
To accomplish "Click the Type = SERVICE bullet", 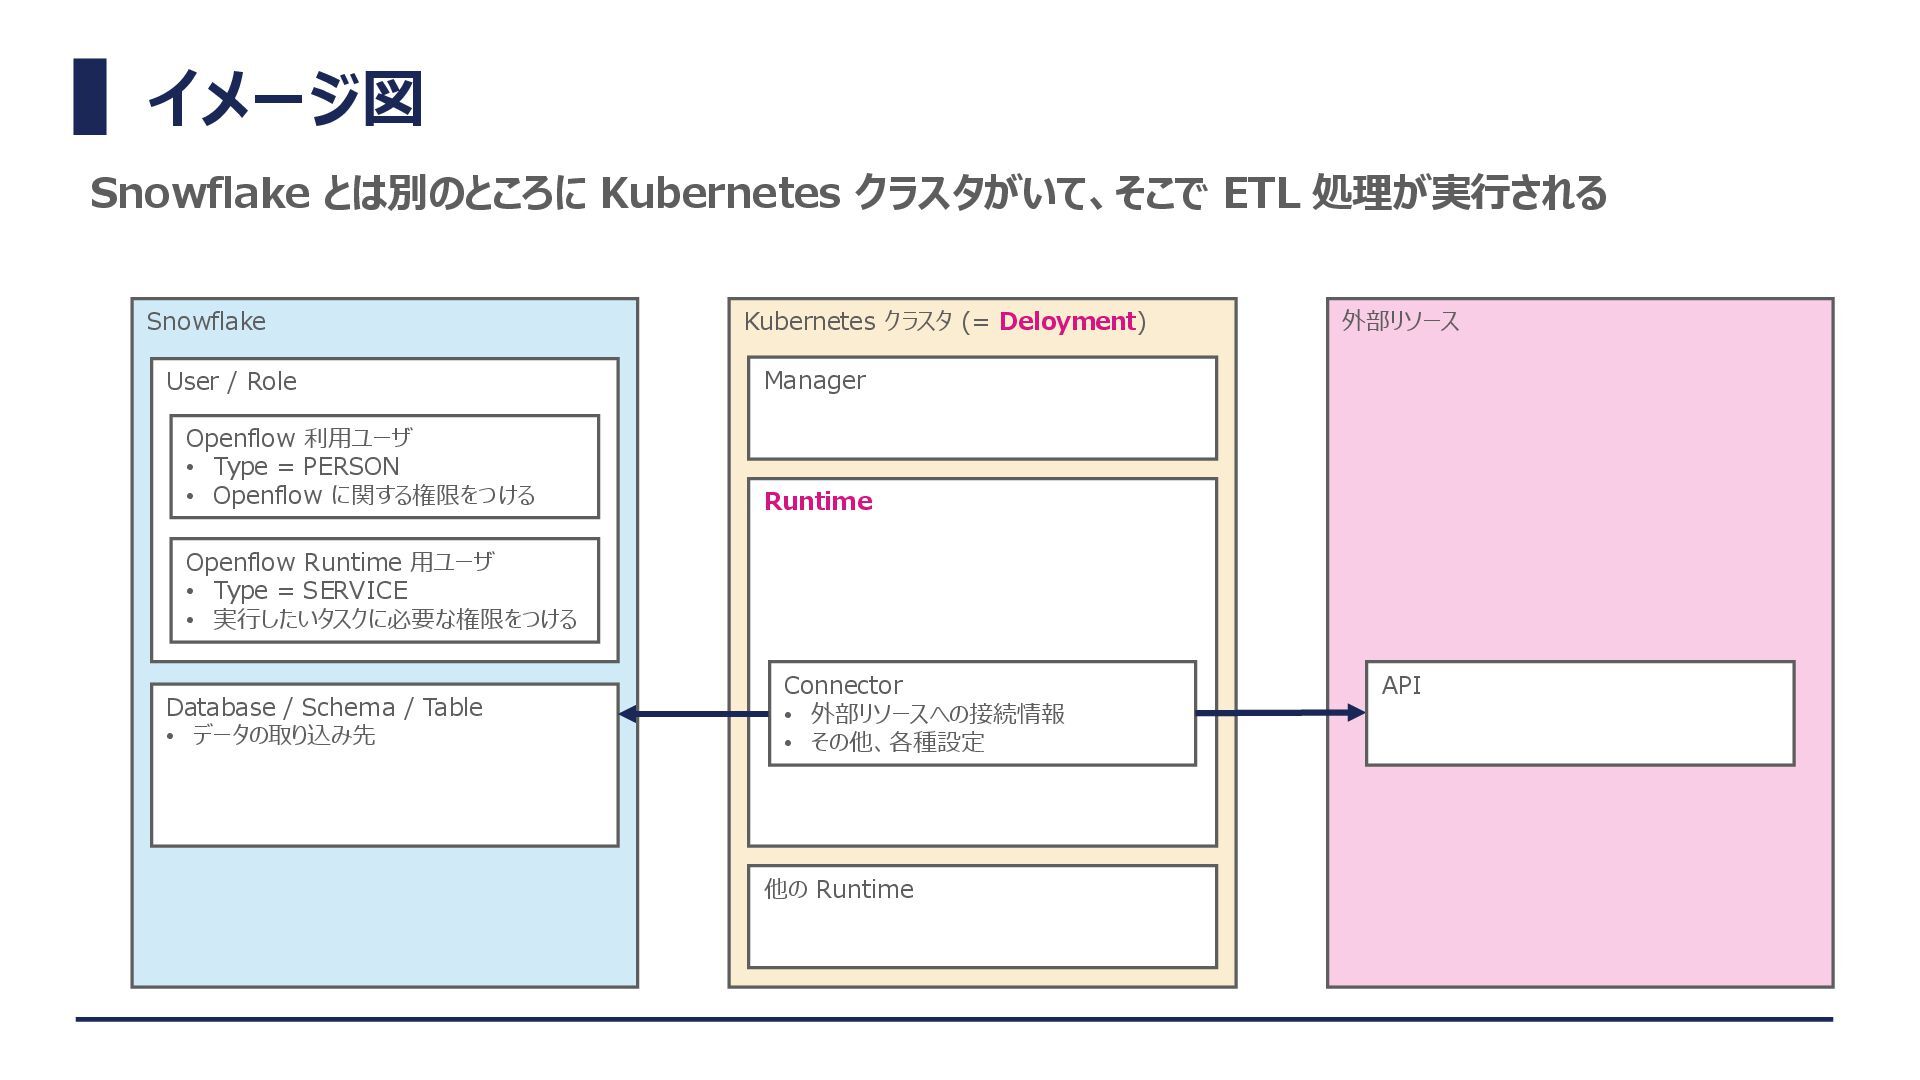I will pyautogui.click(x=310, y=591).
